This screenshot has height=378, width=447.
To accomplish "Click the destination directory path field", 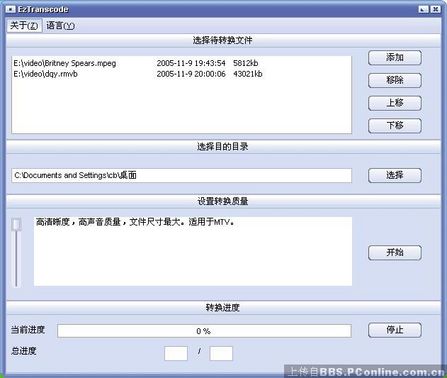I will pos(182,175).
